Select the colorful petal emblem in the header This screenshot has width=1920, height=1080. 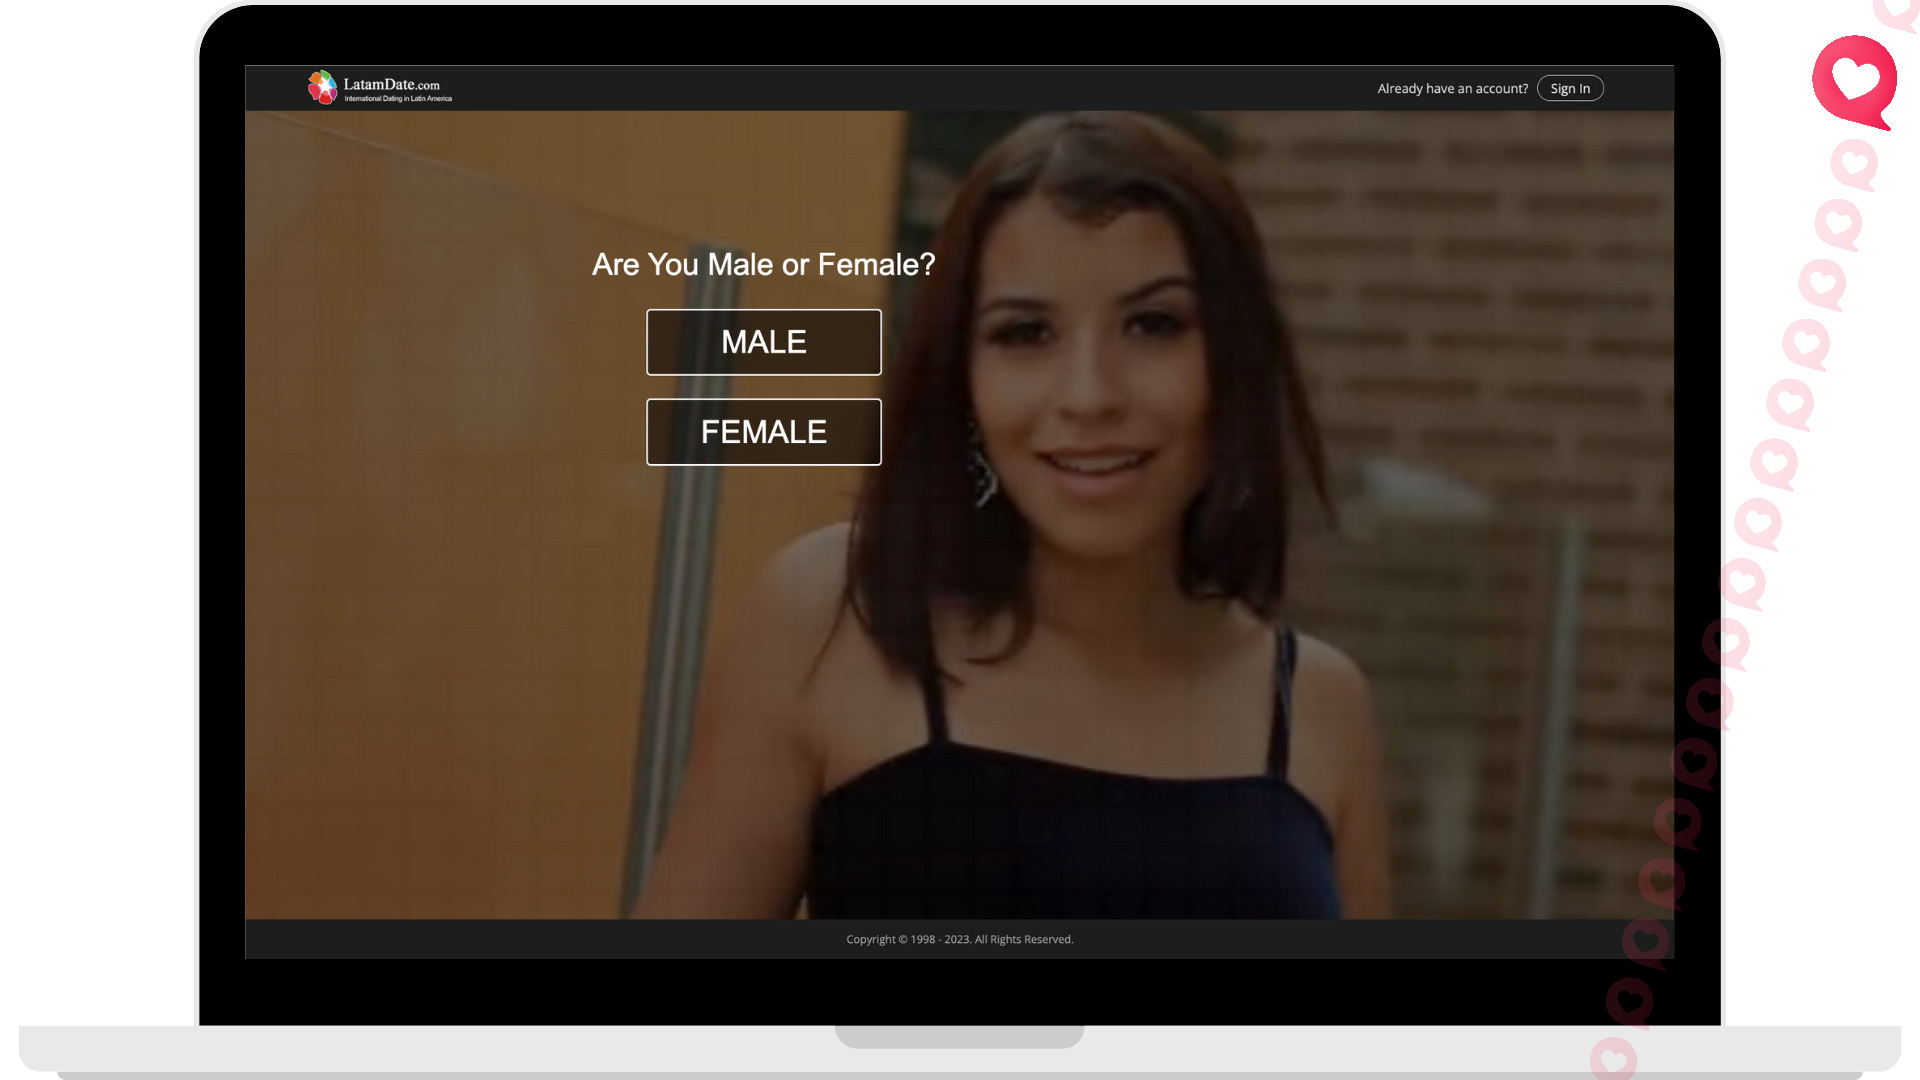[x=322, y=86]
